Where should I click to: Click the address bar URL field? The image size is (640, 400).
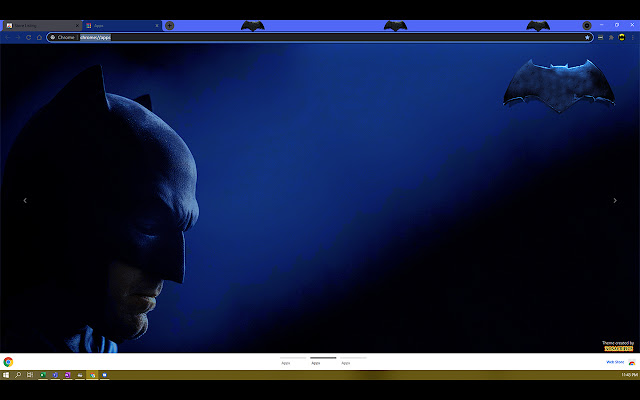point(320,37)
